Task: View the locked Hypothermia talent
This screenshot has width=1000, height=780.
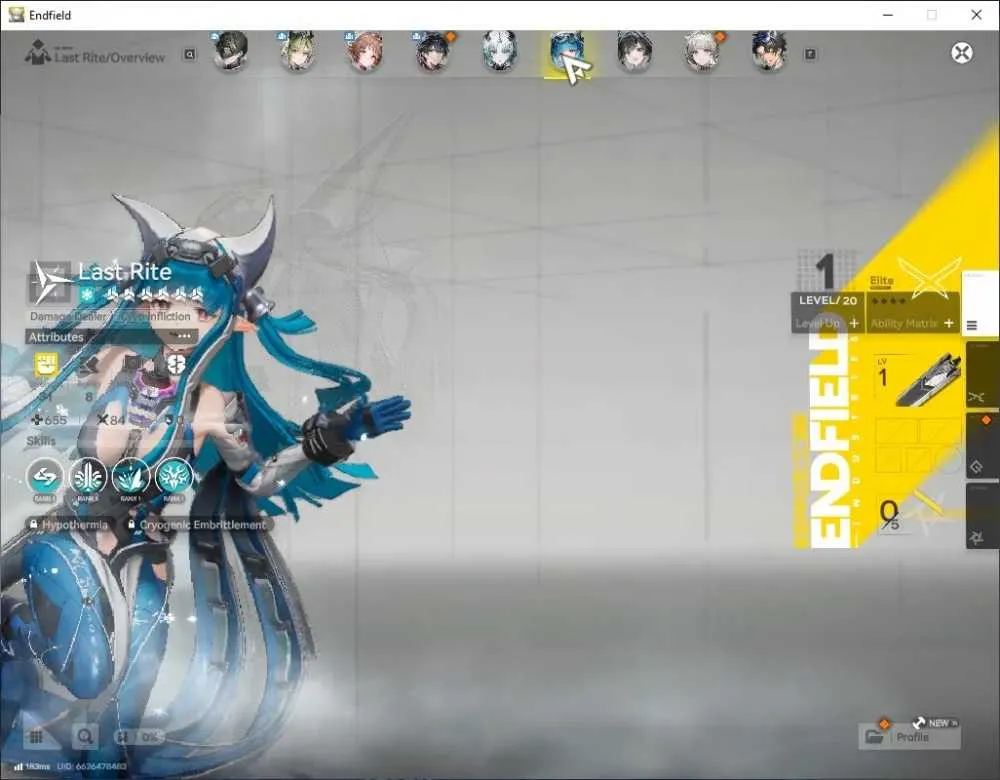Action: [x=69, y=525]
